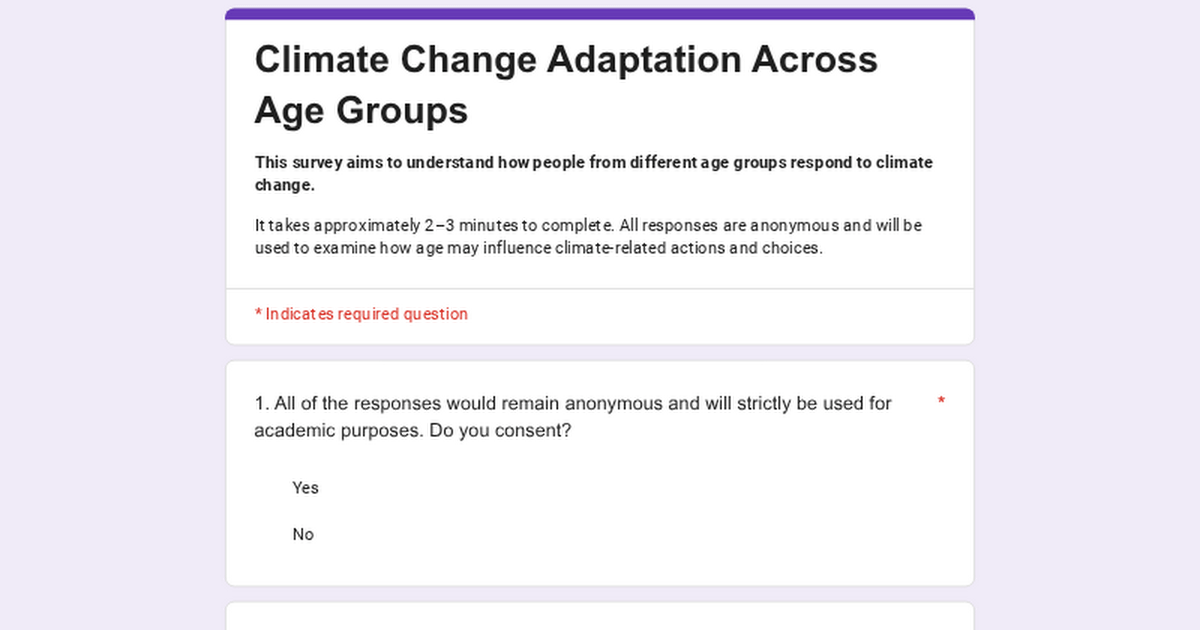Select the "No" consent option
The image size is (1200, 630).
pos(303,535)
